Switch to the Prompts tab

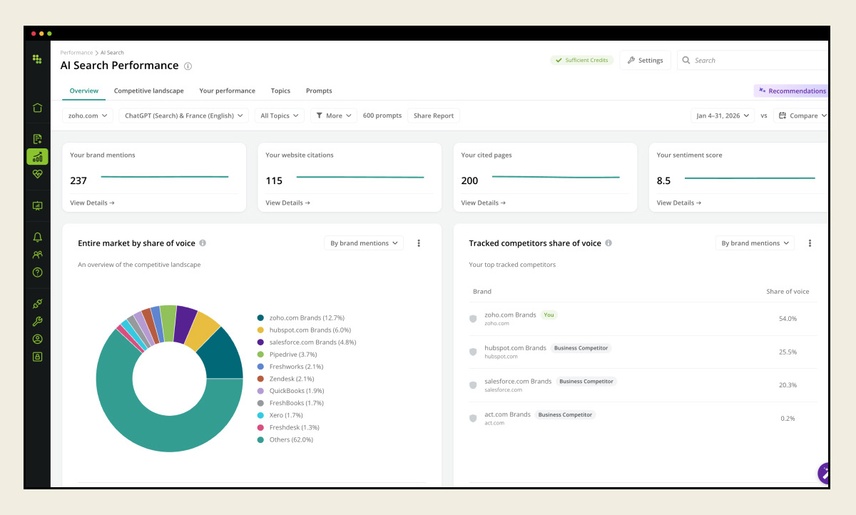[x=319, y=91]
